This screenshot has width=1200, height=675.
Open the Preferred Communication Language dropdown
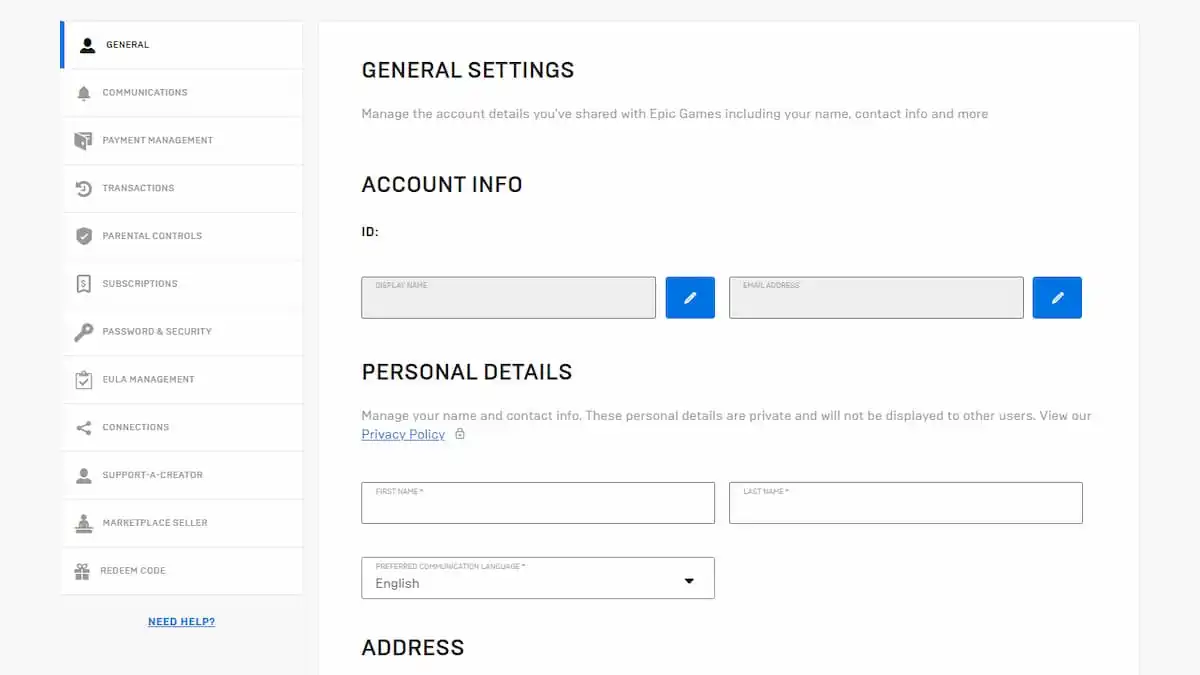[537, 578]
